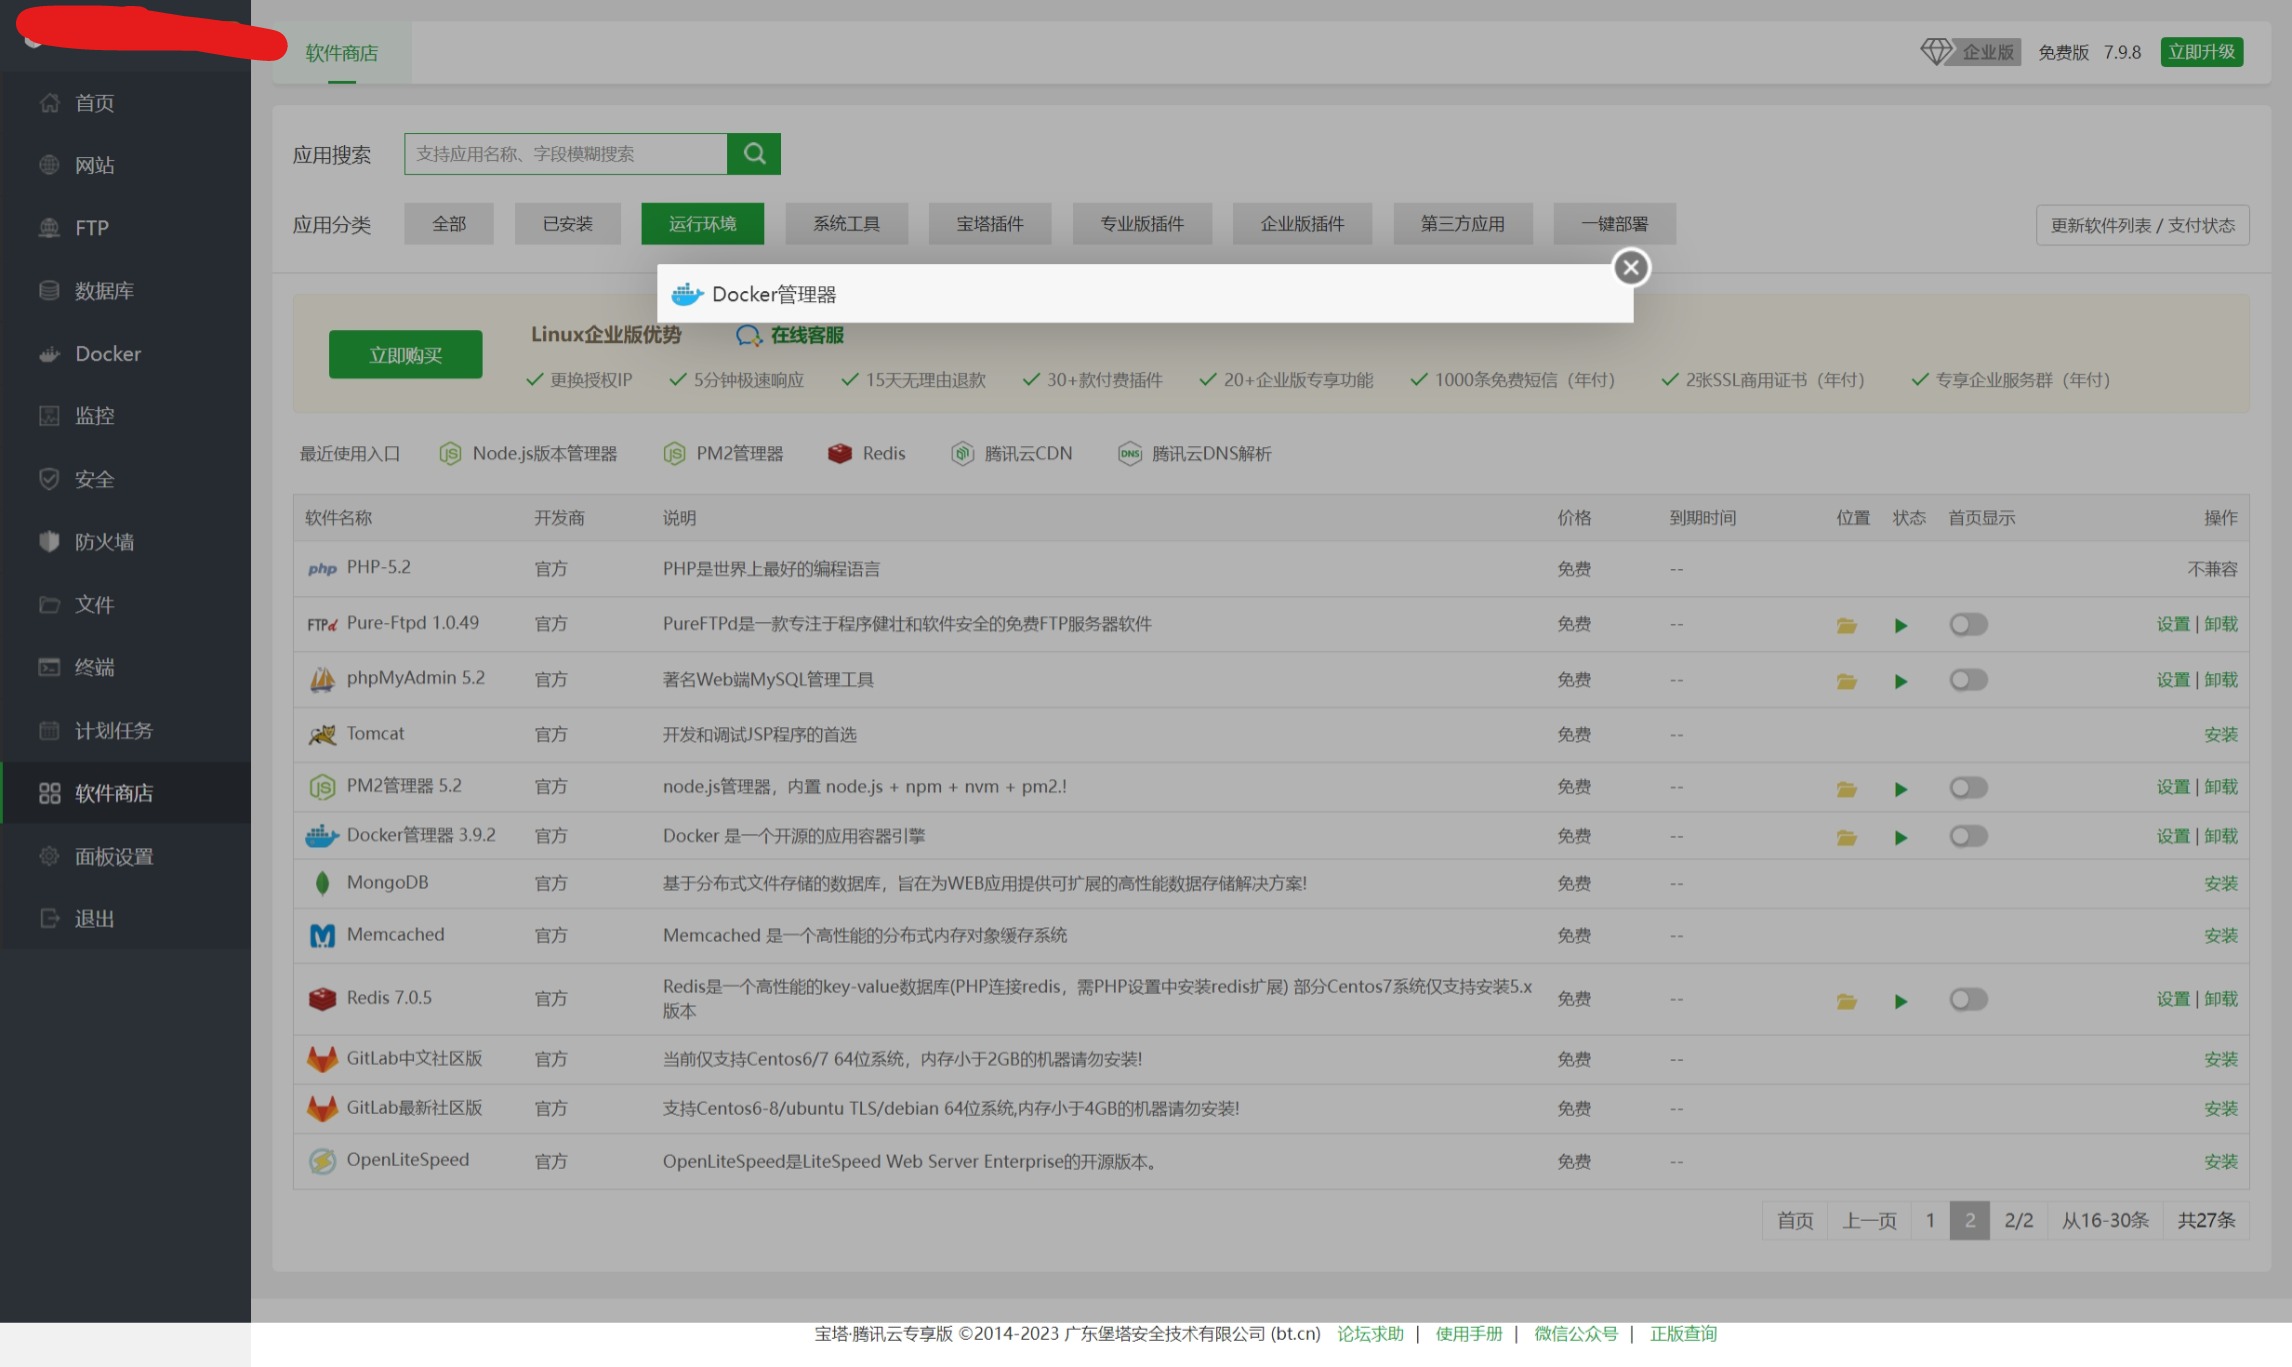
Task: Open PM2管理器 recent shortcut
Action: click(x=724, y=454)
